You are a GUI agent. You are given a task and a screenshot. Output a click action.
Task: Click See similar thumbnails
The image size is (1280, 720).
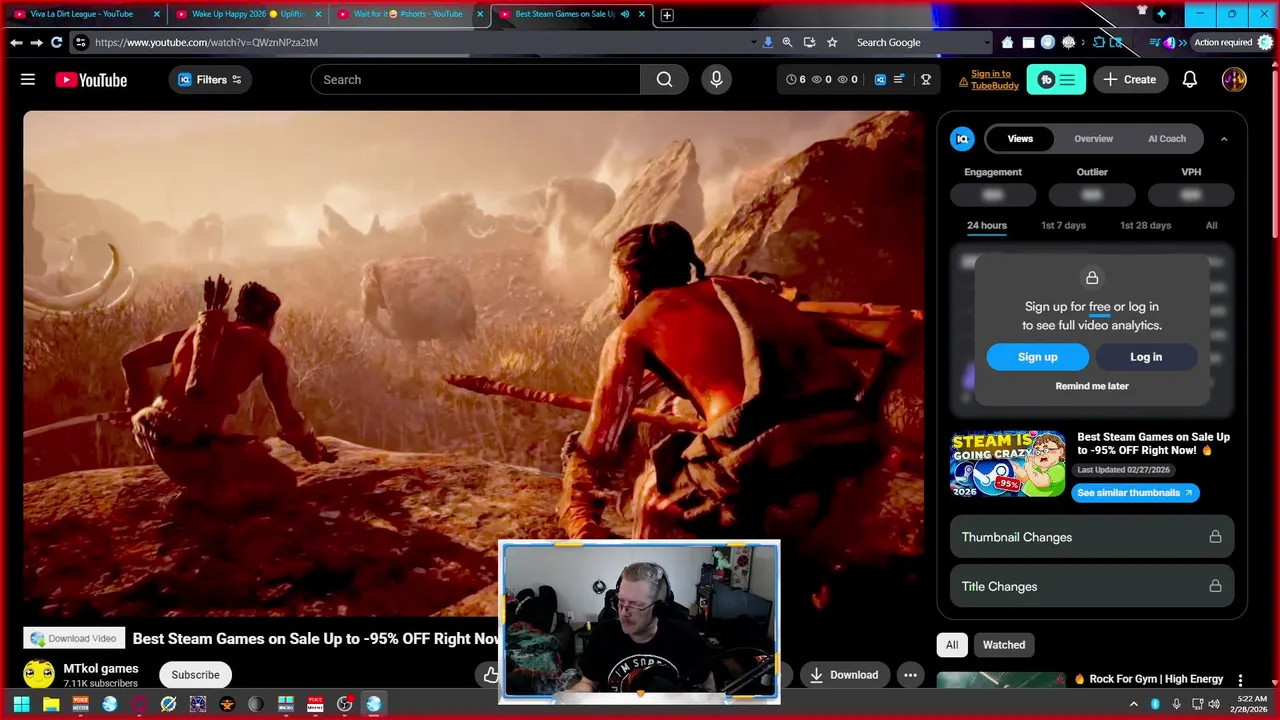tap(1135, 493)
